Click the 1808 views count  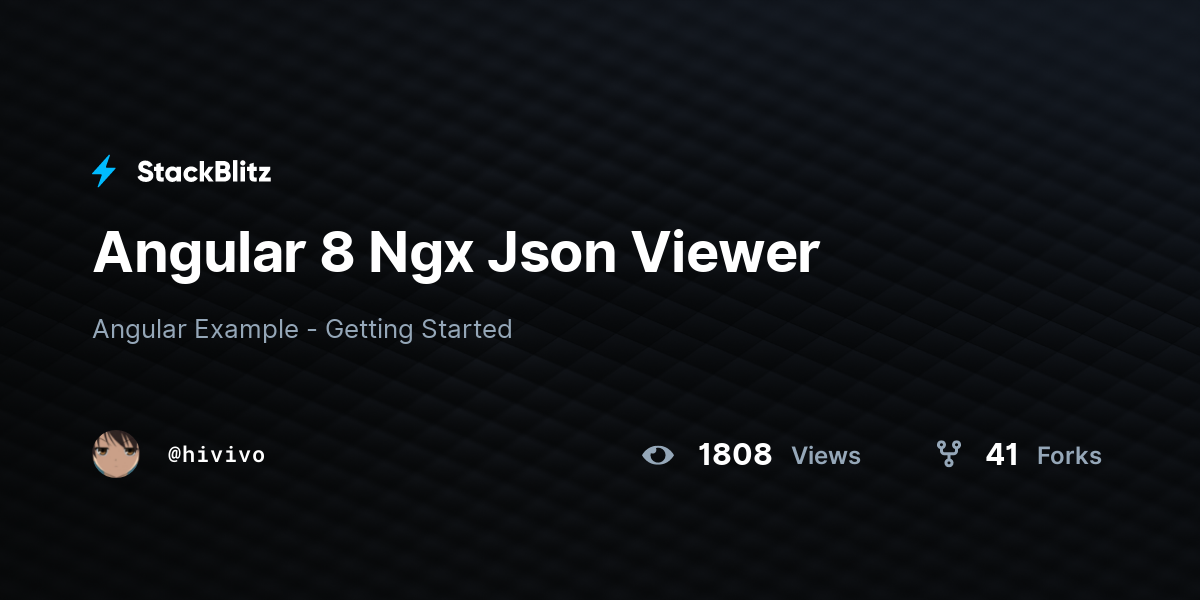click(735, 455)
